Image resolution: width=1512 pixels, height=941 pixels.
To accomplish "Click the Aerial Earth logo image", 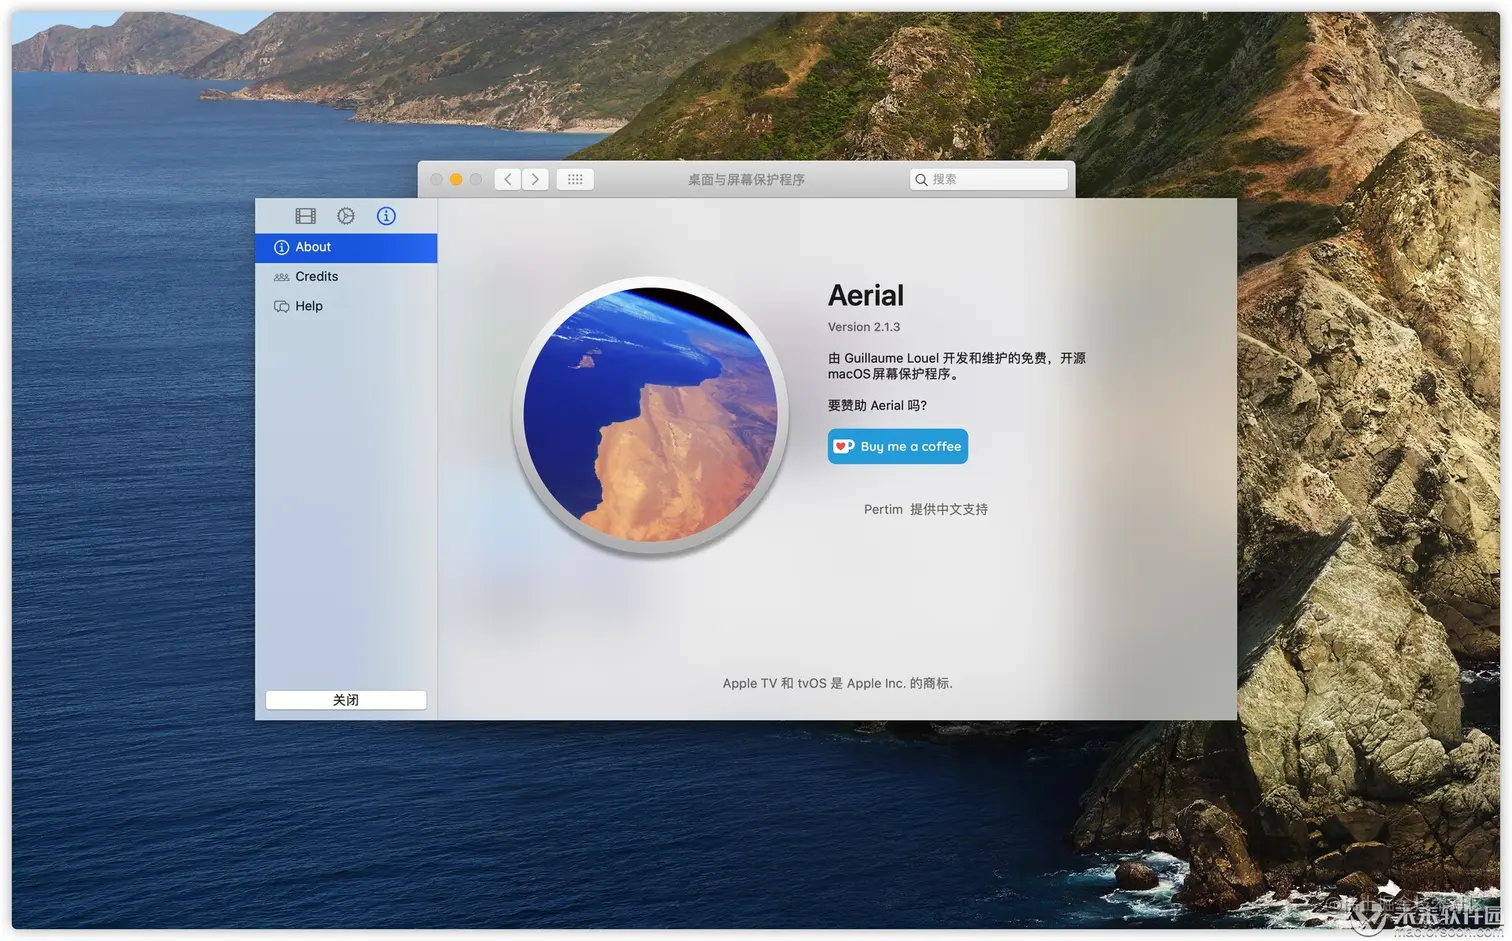I will pyautogui.click(x=651, y=415).
